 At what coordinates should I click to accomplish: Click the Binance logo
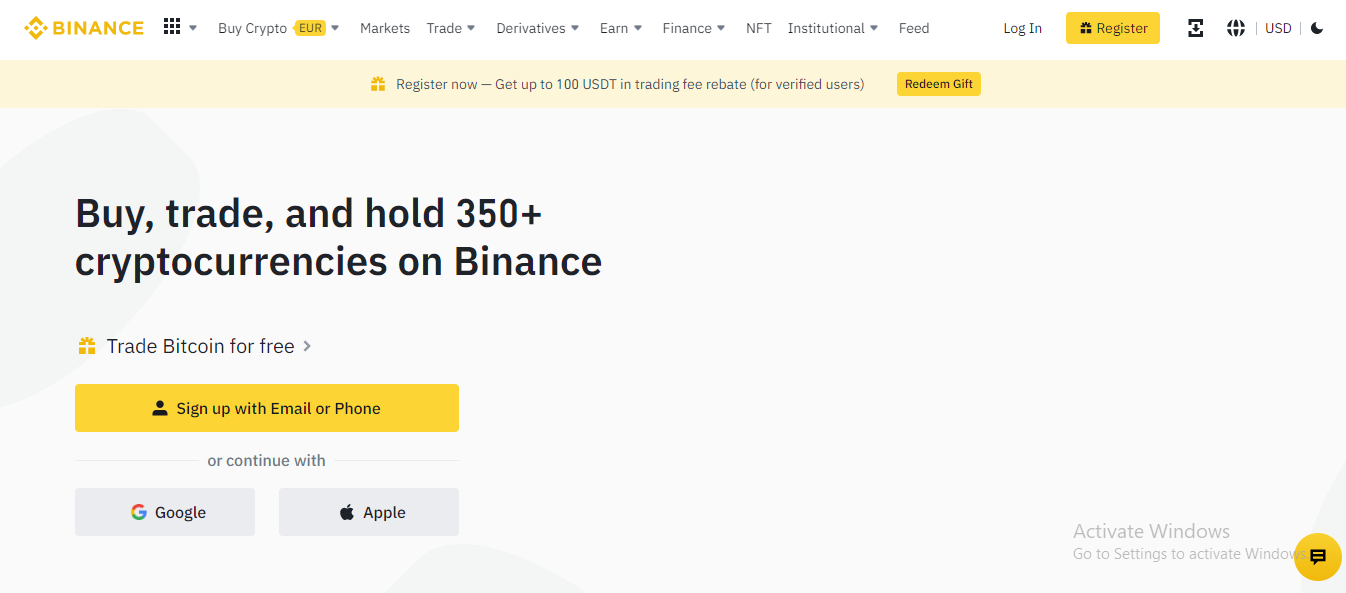pyautogui.click(x=84, y=28)
